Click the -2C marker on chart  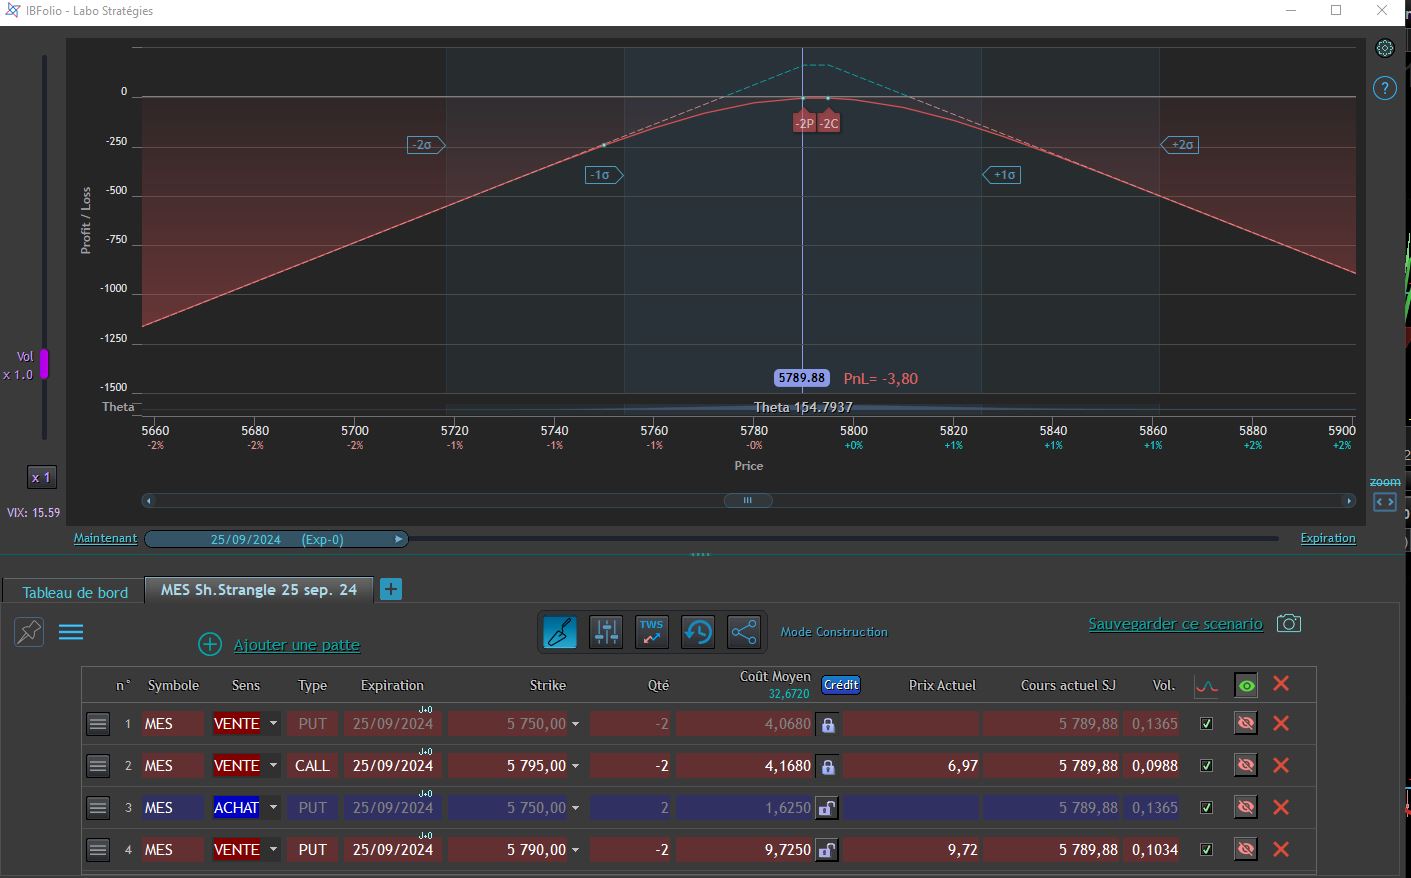(x=829, y=122)
